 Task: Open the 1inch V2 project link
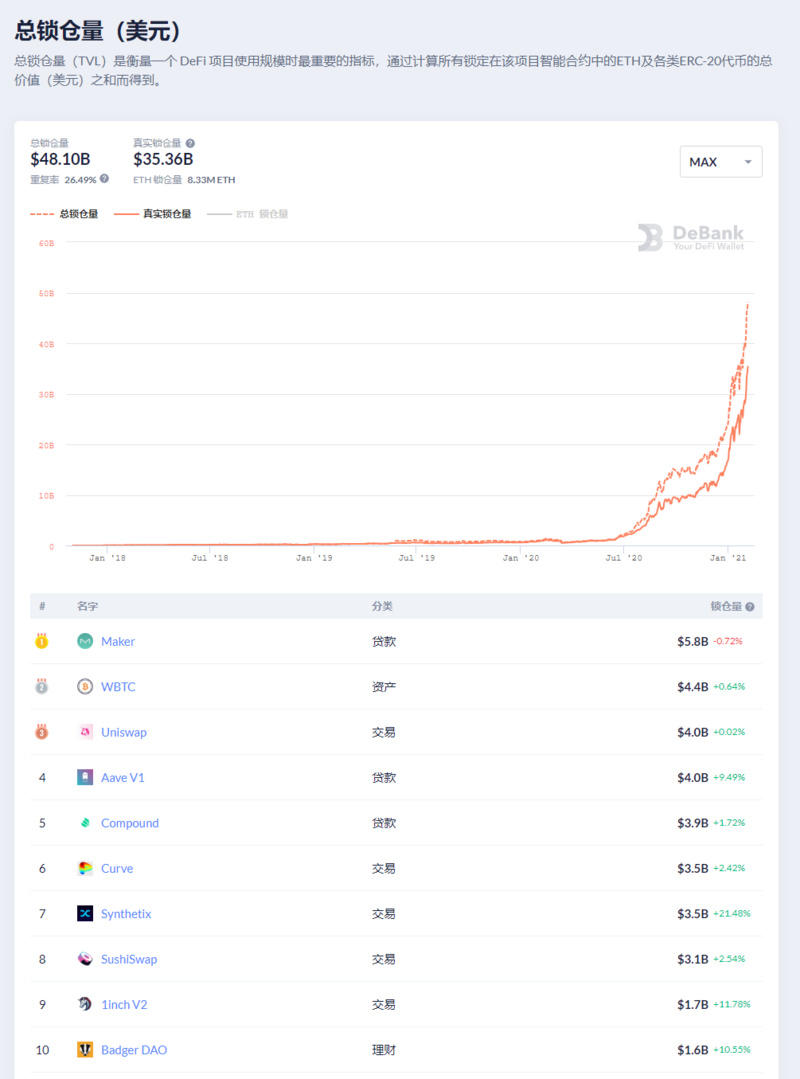124,1004
